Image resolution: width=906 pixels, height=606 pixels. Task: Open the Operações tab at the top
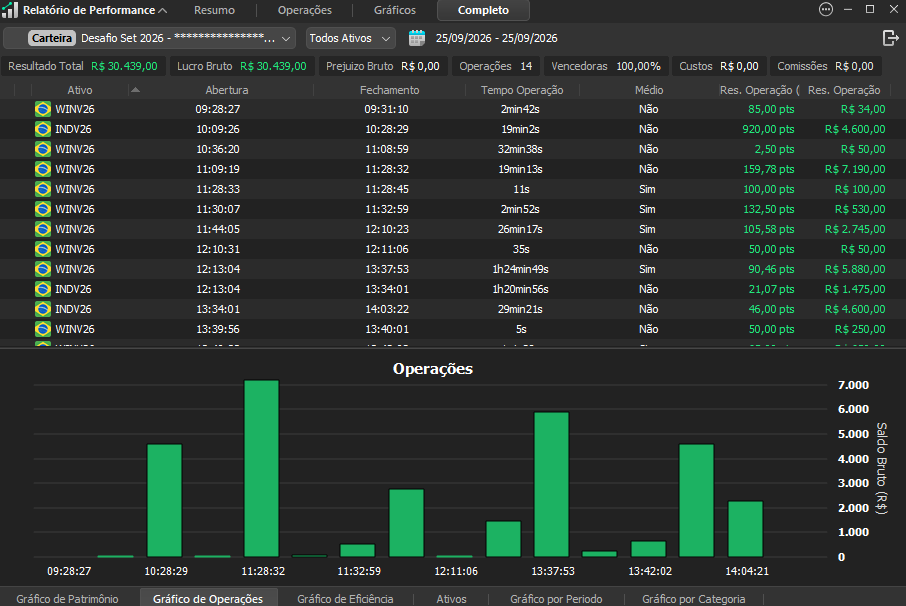coord(305,10)
